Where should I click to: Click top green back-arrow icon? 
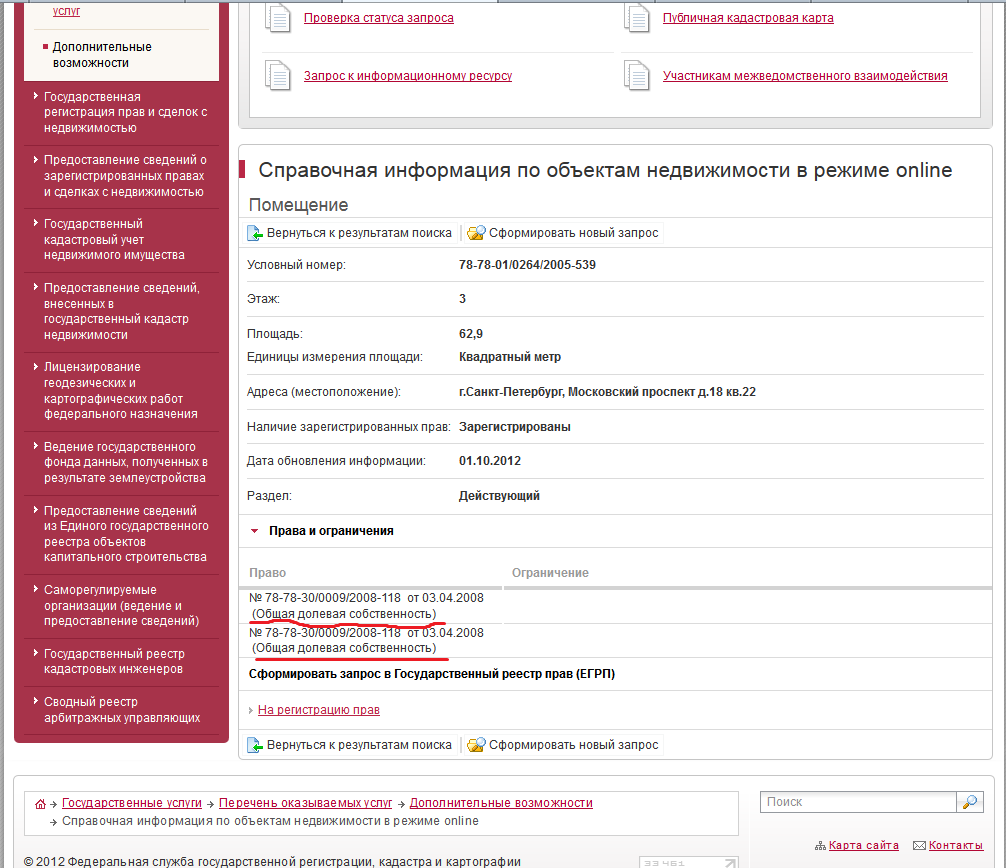(x=255, y=233)
